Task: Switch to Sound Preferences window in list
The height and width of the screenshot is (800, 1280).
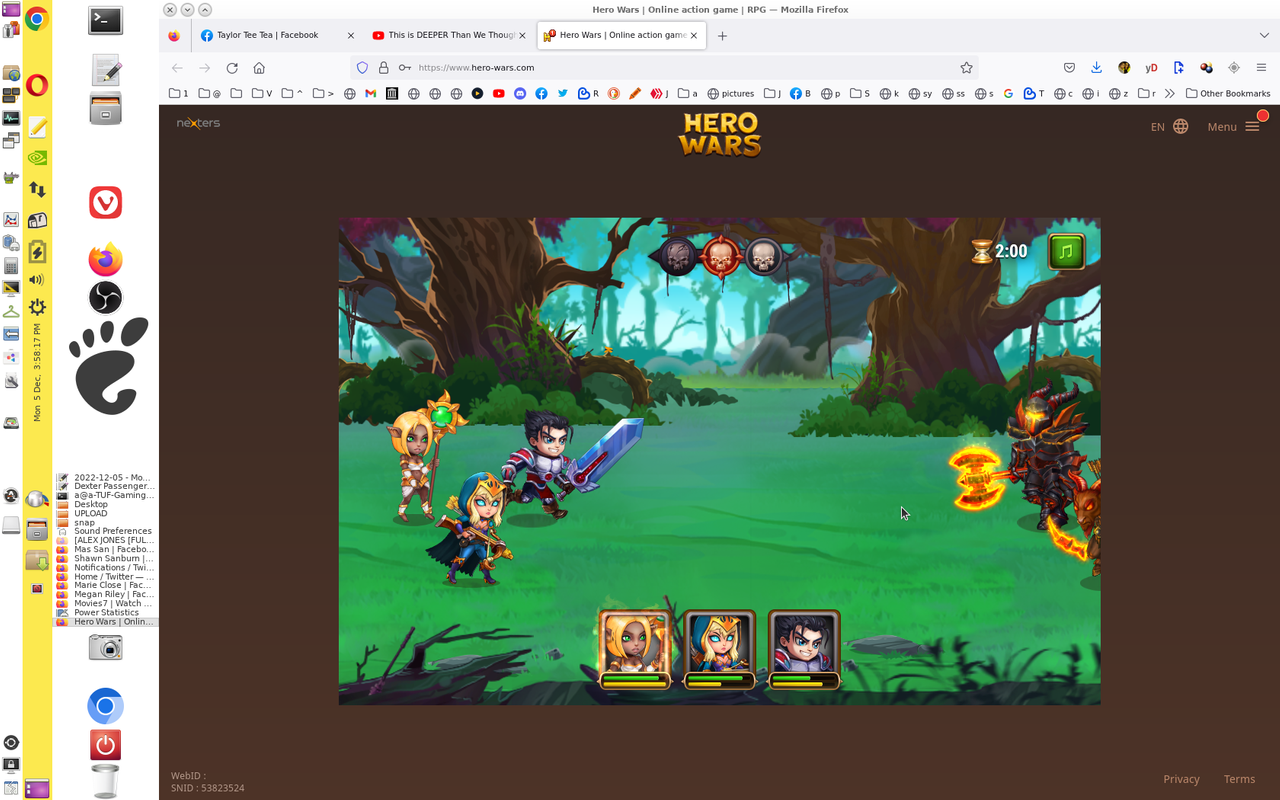Action: 107,532
